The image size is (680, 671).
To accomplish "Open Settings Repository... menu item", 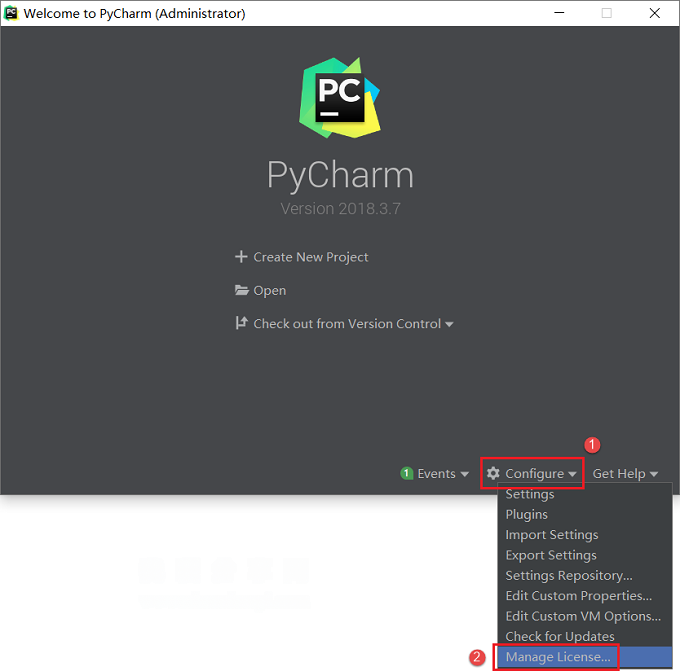I will tap(569, 576).
